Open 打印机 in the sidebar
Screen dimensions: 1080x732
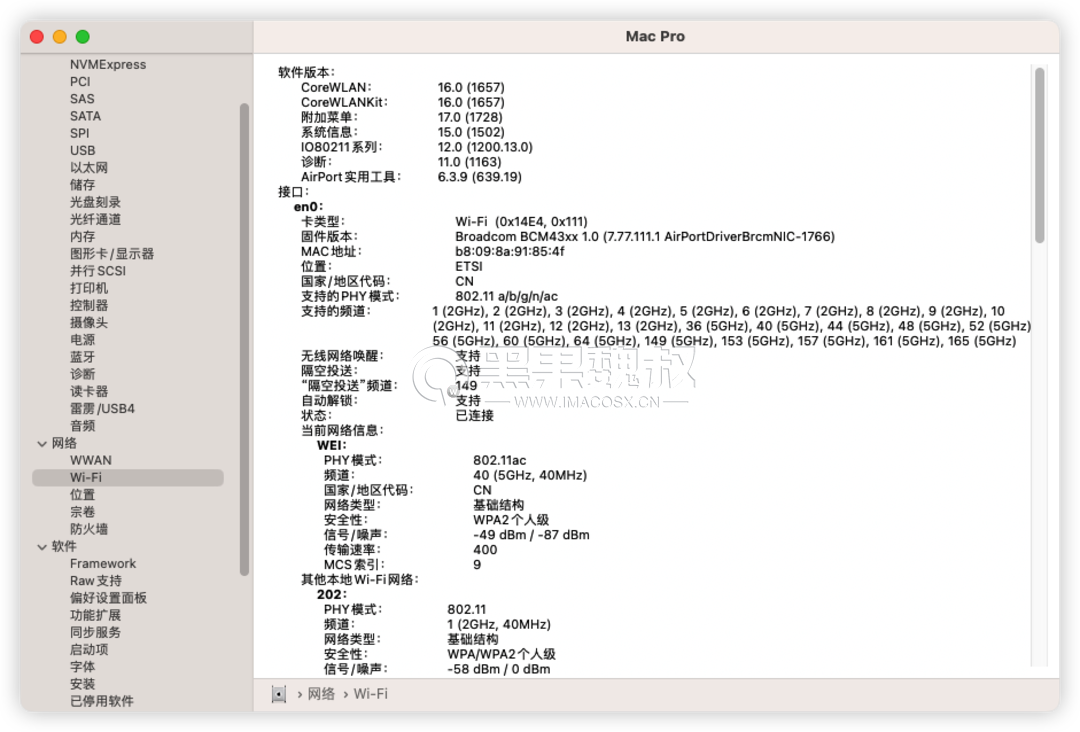point(89,289)
